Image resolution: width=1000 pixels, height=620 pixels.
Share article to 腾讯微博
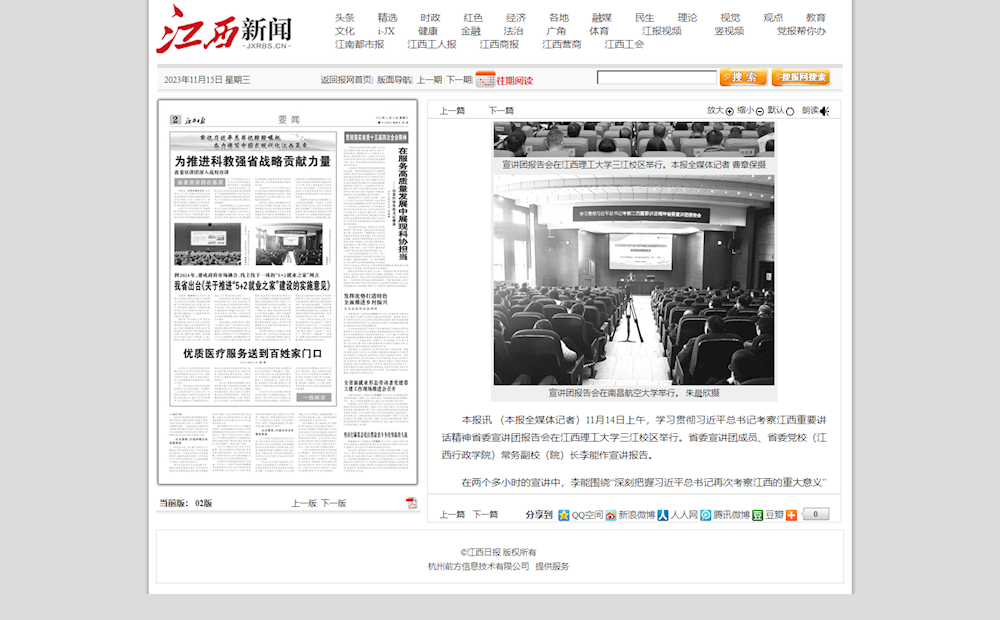point(706,515)
